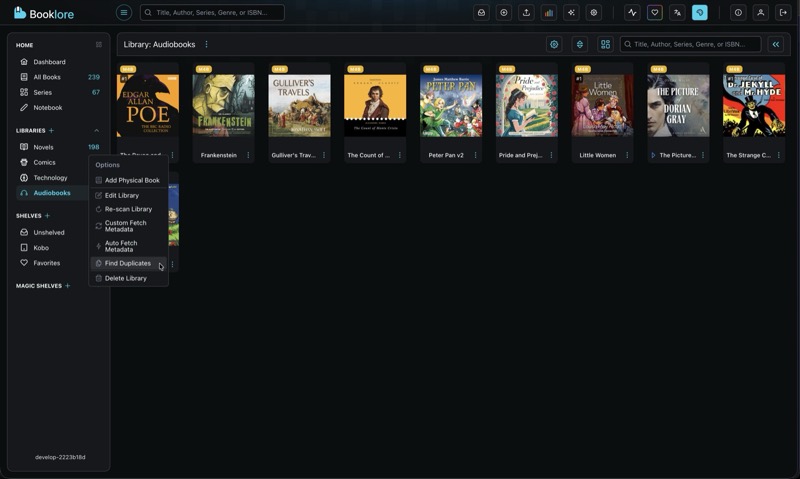Open the Edgar Allan Poe cover thumbnail
The width and height of the screenshot is (800, 479).
(x=148, y=106)
